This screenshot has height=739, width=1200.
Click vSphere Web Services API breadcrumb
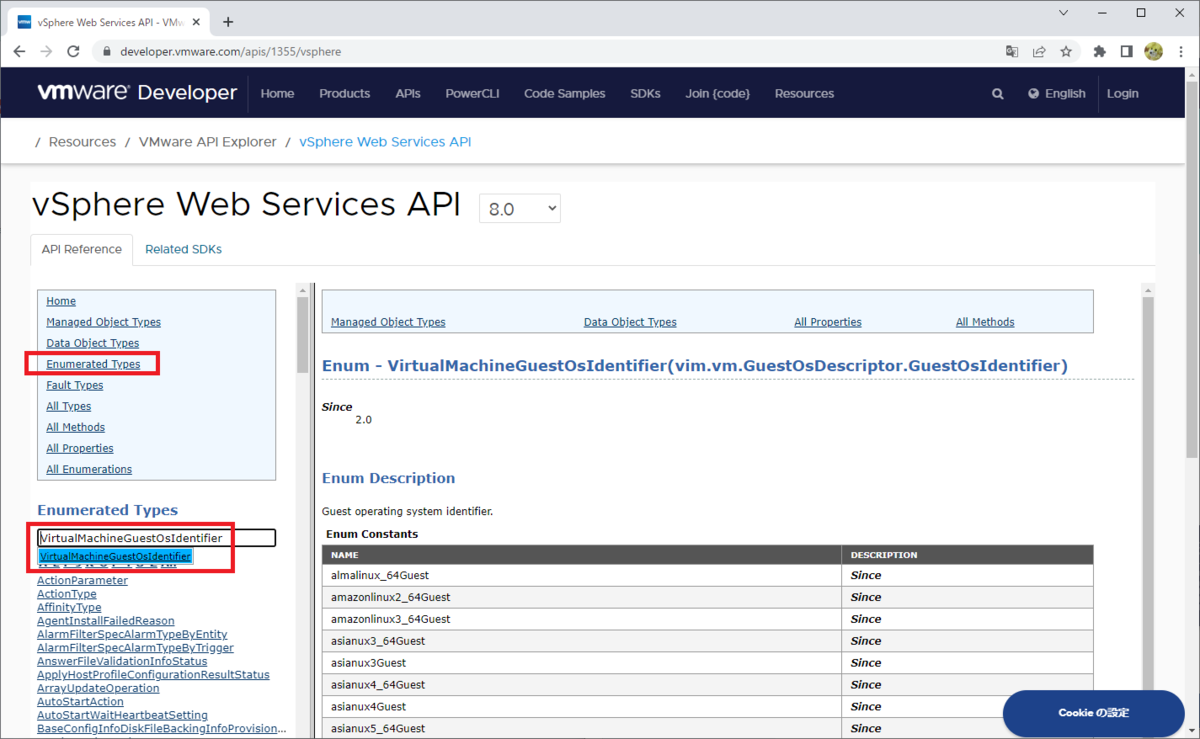click(385, 142)
